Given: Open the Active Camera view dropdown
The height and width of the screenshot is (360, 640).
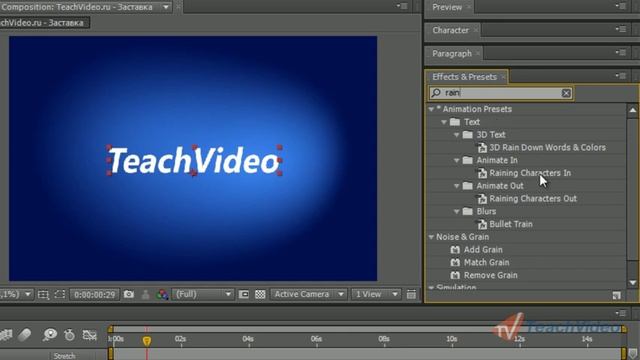Looking at the screenshot, I should coord(309,294).
